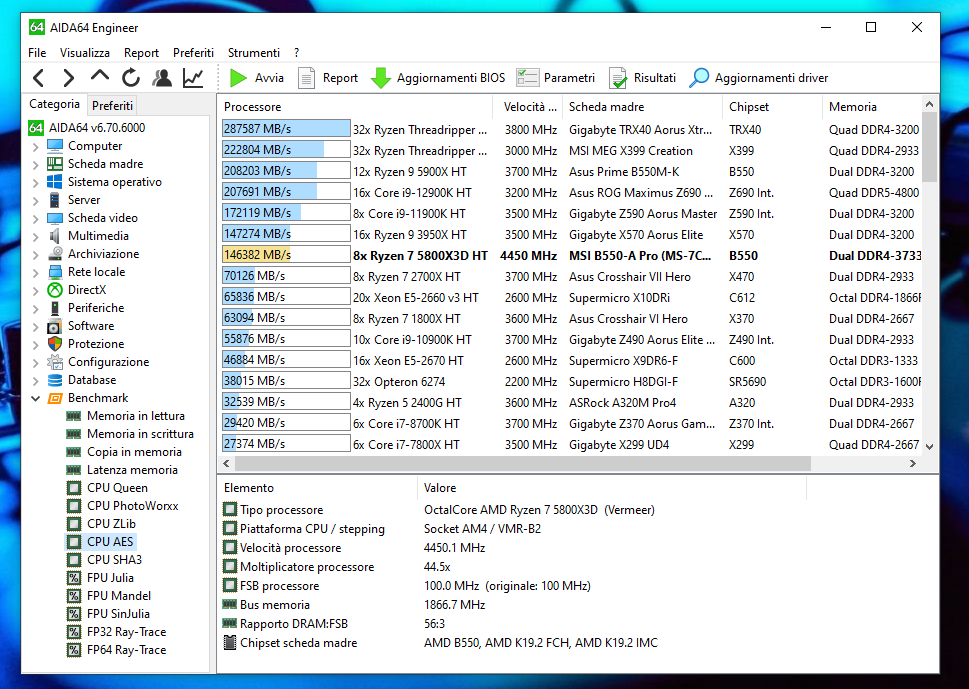Image resolution: width=969 pixels, height=689 pixels.
Task: Open the Strumenti menu
Action: pos(253,53)
